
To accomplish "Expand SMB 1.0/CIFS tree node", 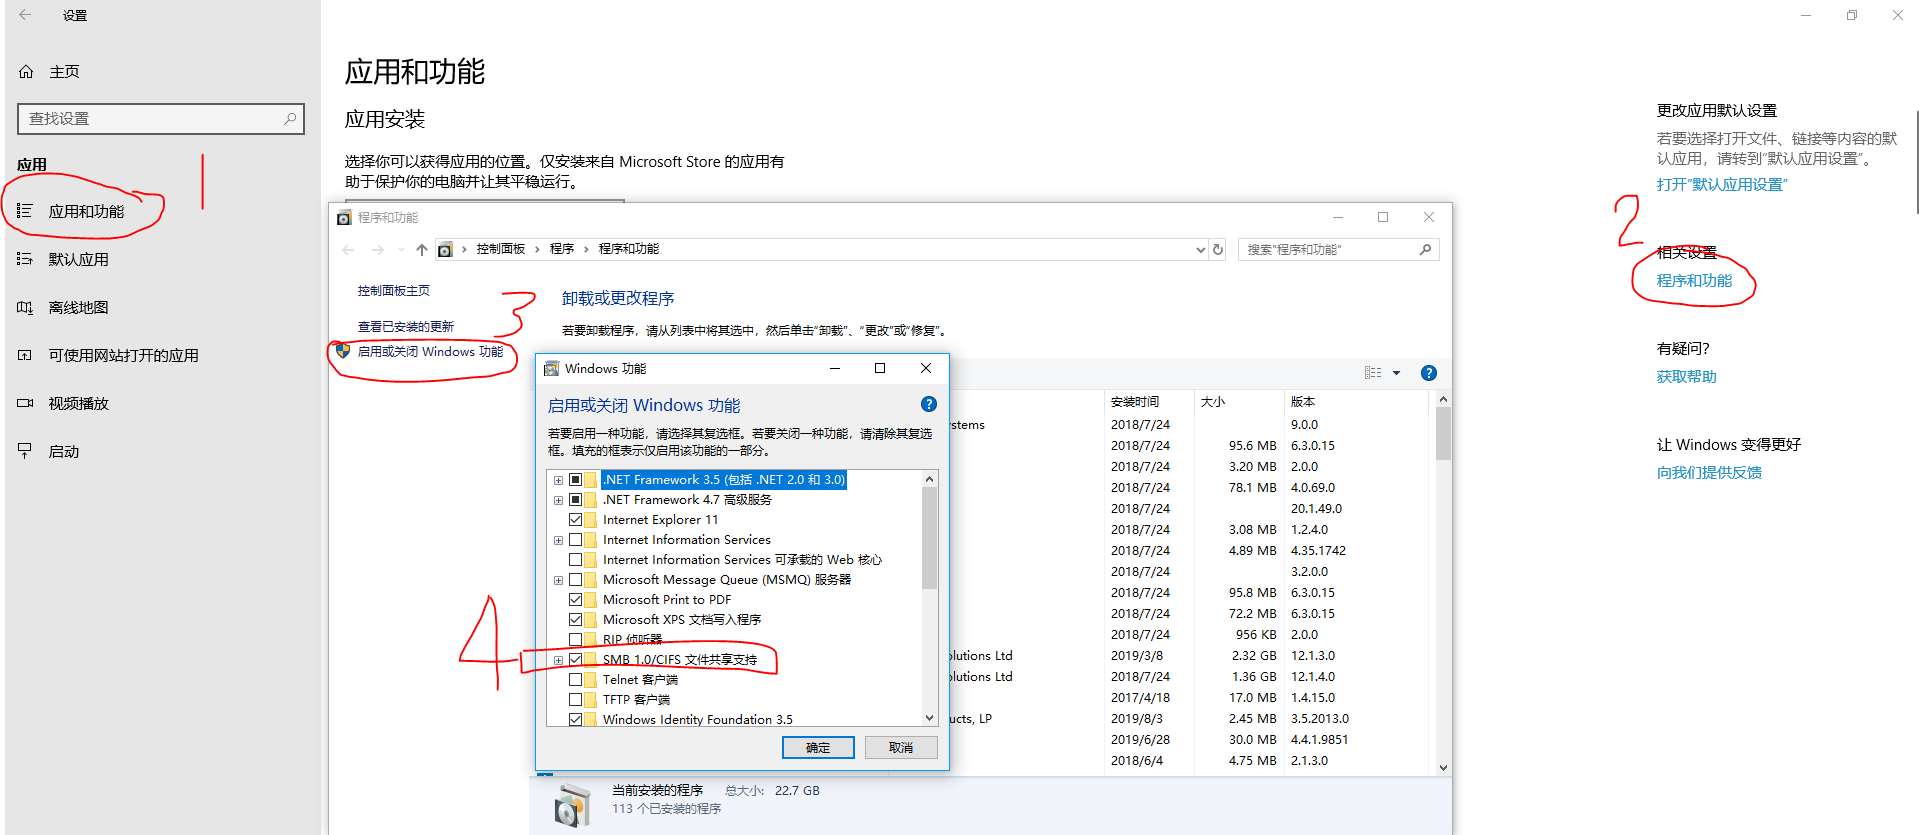I will point(558,660).
